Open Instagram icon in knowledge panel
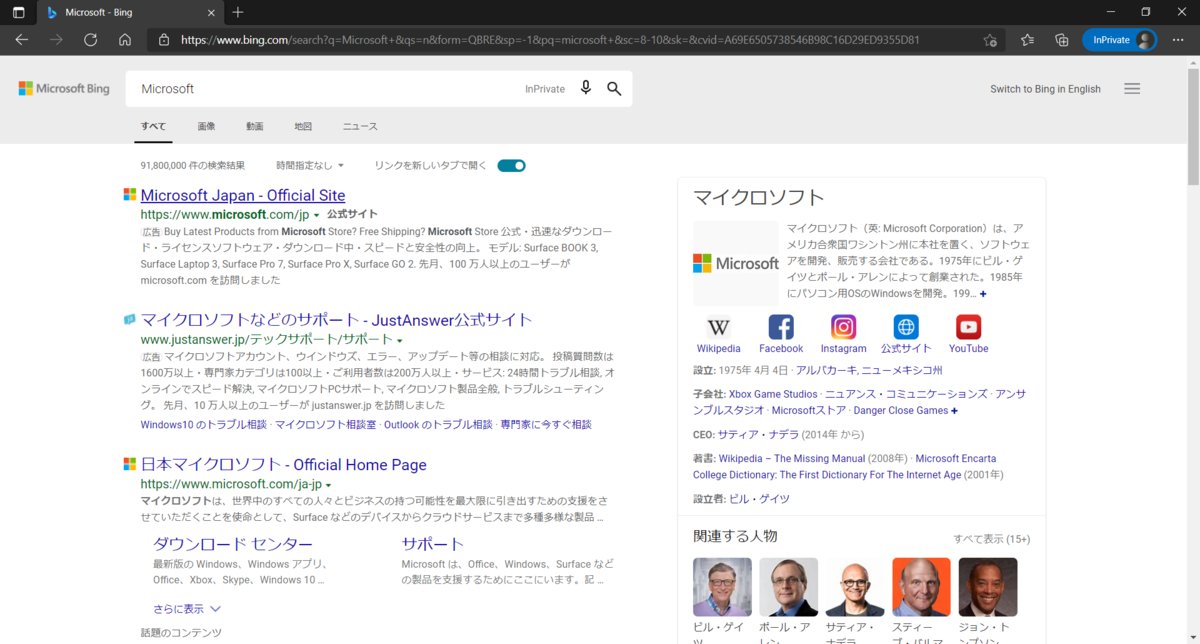Image resolution: width=1200 pixels, height=644 pixels. 844,327
